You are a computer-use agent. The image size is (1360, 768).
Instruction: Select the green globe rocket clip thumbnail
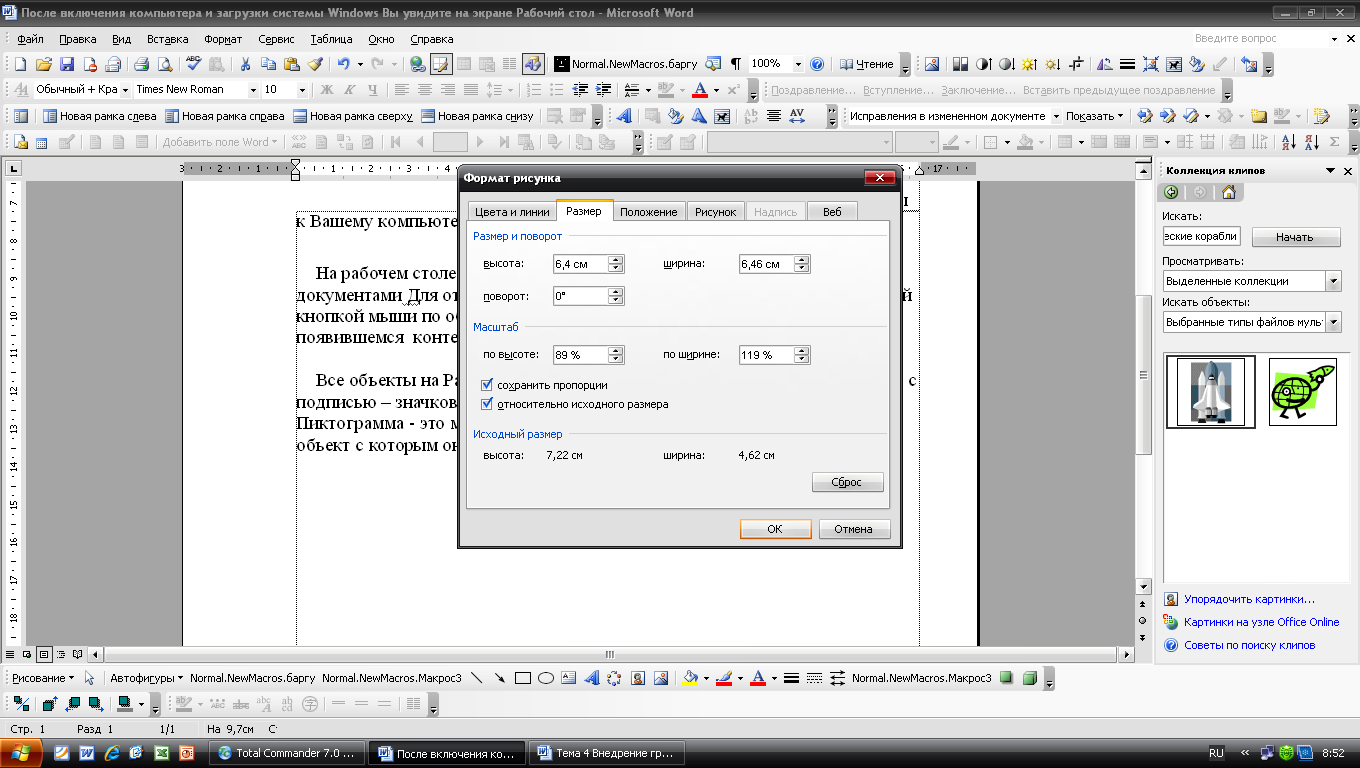1303,392
